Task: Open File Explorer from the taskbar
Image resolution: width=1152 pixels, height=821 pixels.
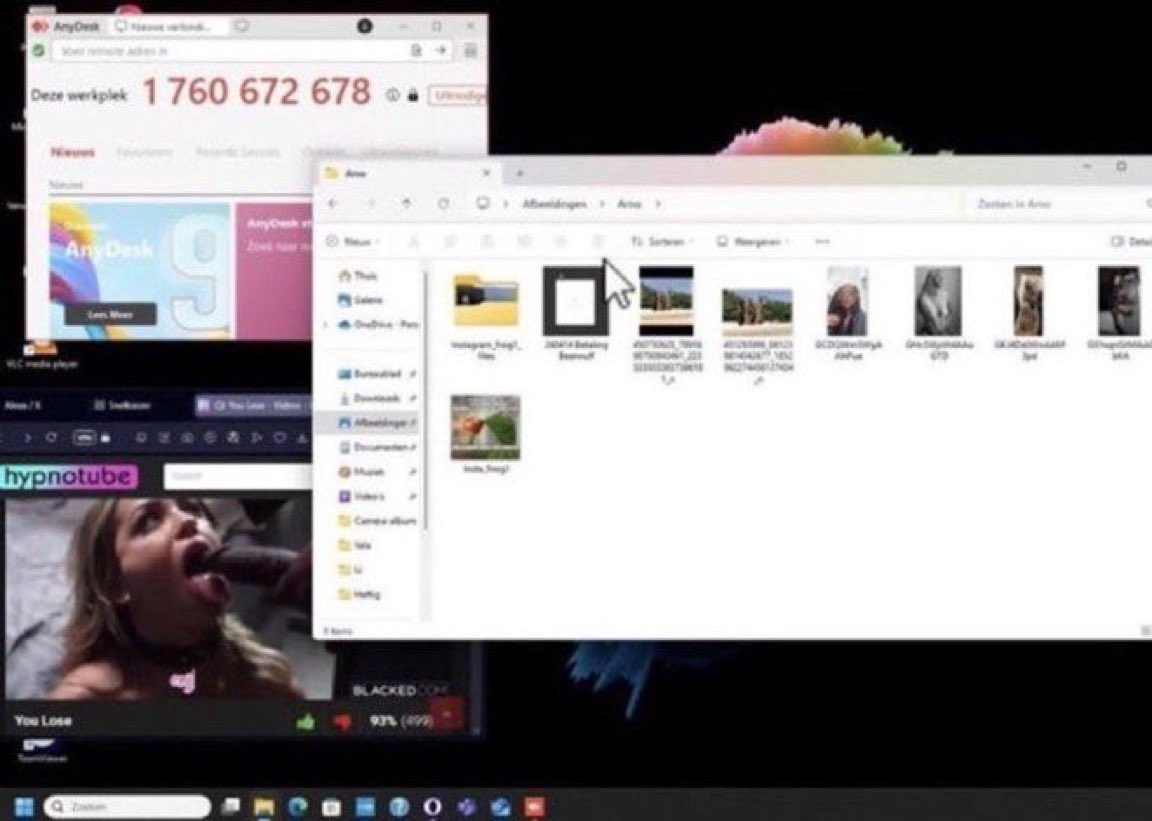Action: (x=263, y=807)
